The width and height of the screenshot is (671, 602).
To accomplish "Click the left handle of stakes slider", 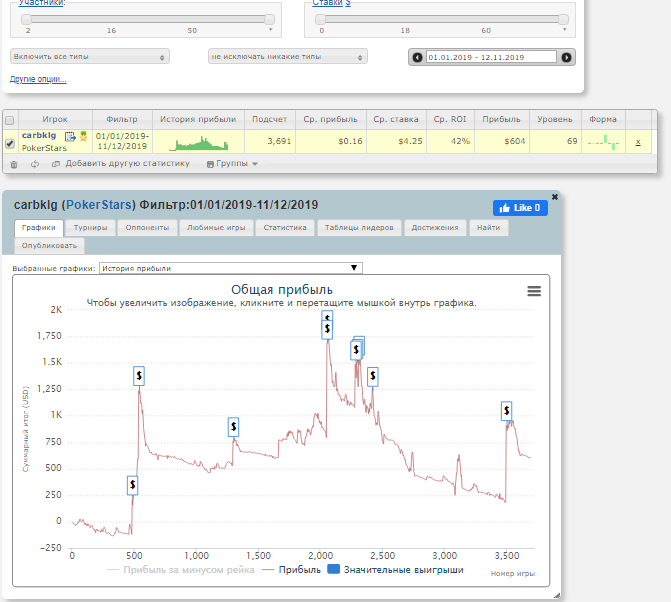I will pyautogui.click(x=320, y=19).
